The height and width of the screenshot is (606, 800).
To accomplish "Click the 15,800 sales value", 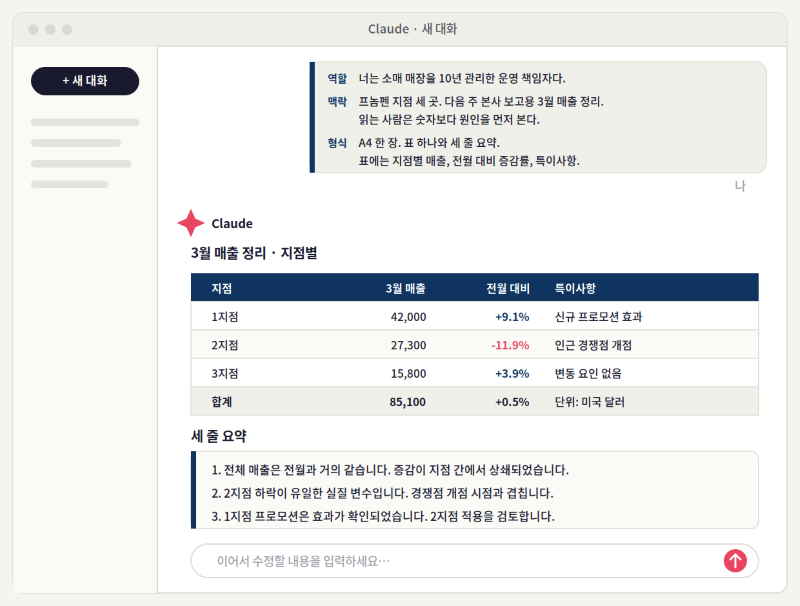I will 408,373.
